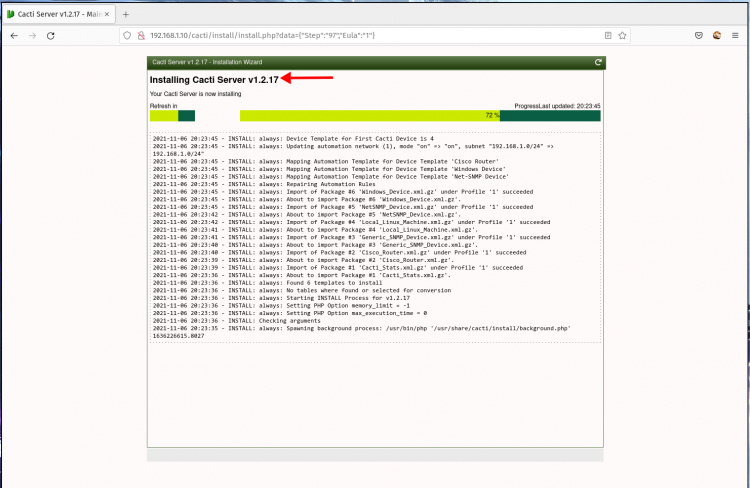Click the browser back arrow
This screenshot has height=488, width=750.
click(13, 35)
